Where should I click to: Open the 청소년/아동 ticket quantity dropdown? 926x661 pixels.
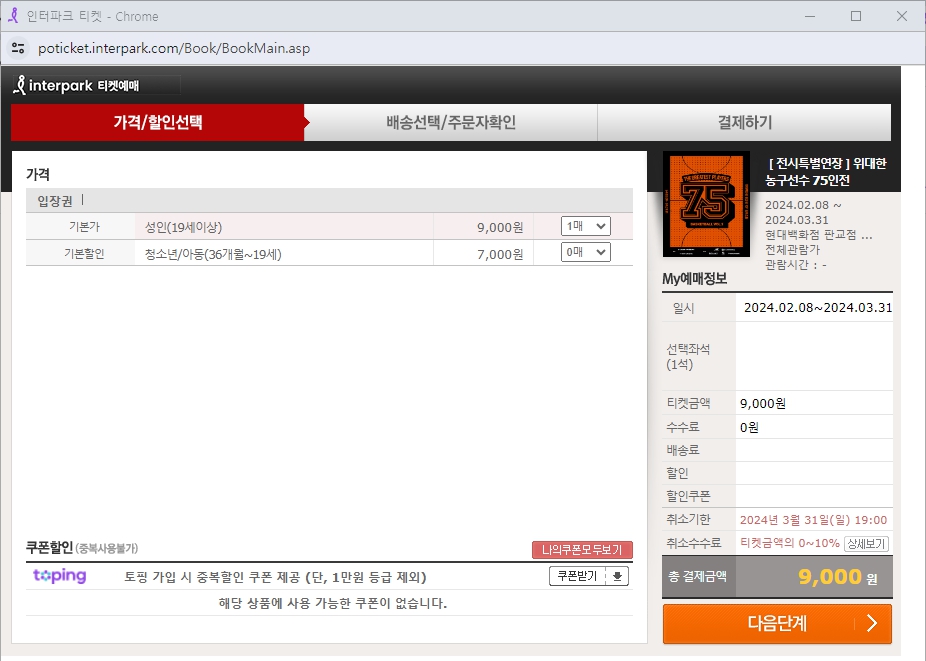tap(585, 253)
